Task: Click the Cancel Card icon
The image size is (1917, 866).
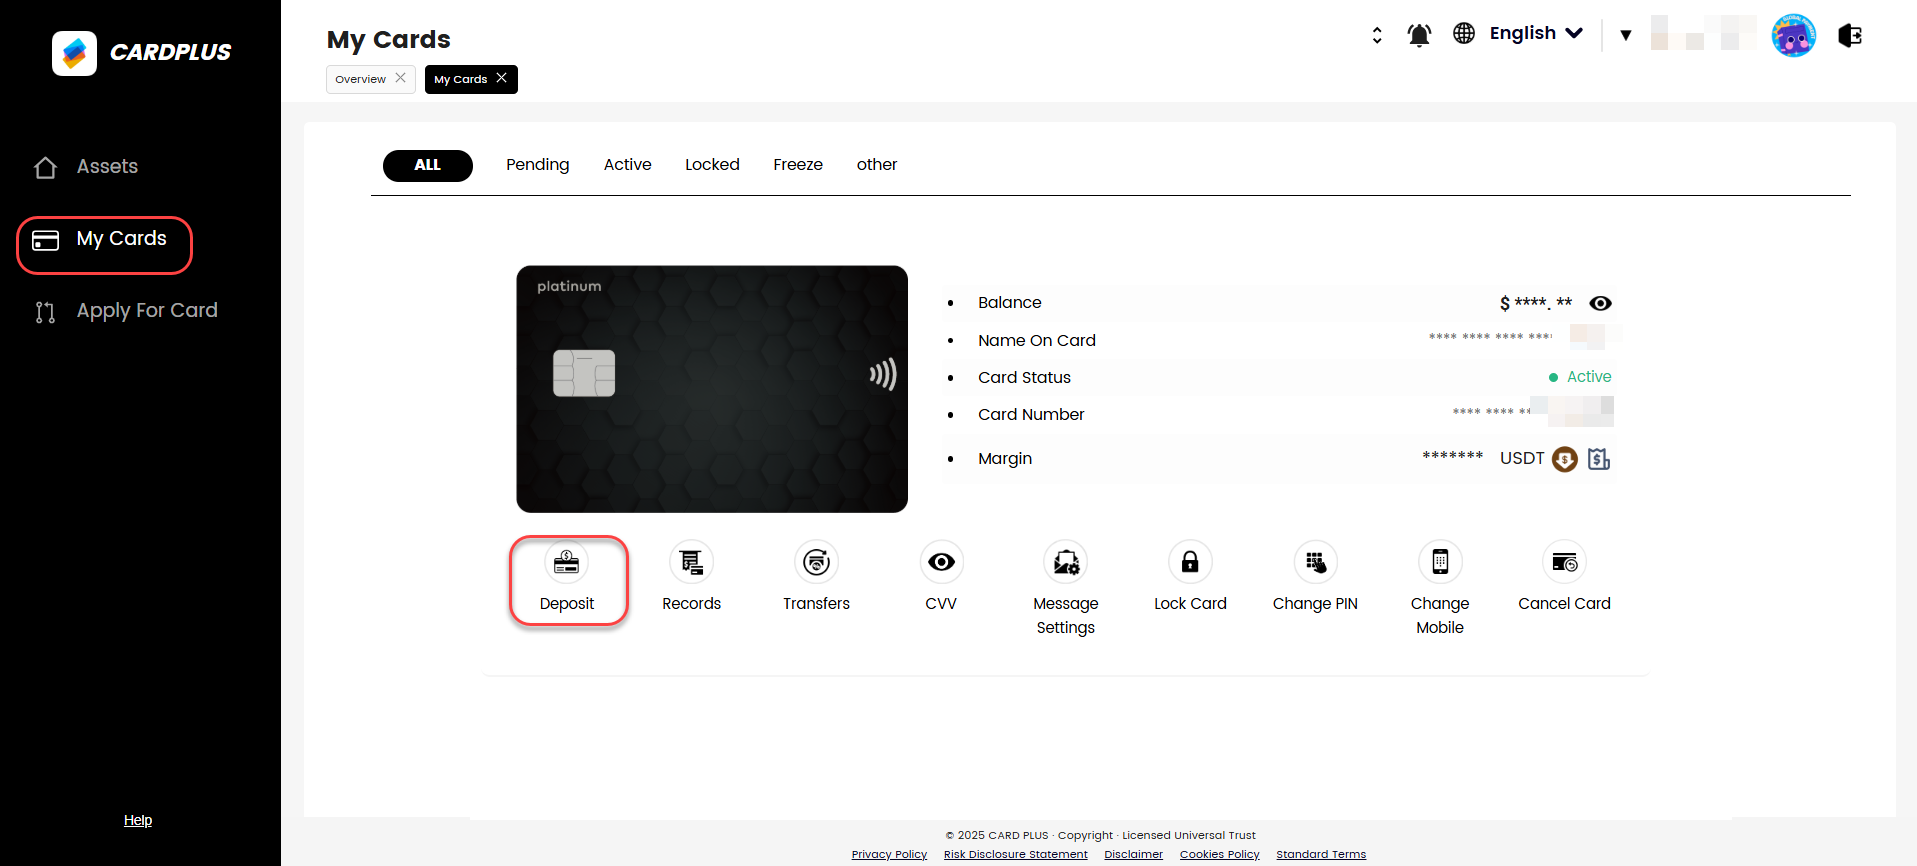Action: click(x=1564, y=563)
